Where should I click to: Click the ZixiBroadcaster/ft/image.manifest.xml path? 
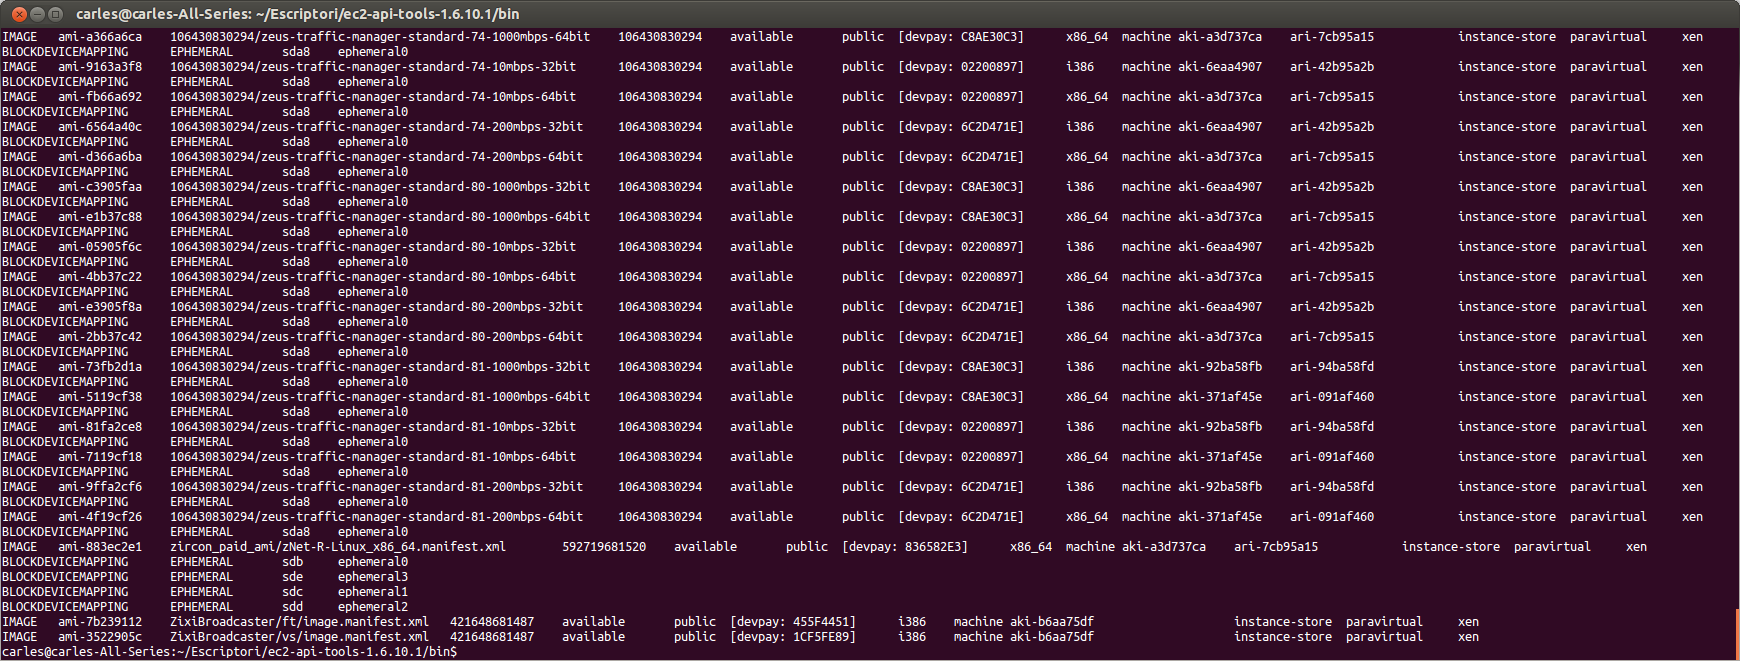pyautogui.click(x=299, y=622)
